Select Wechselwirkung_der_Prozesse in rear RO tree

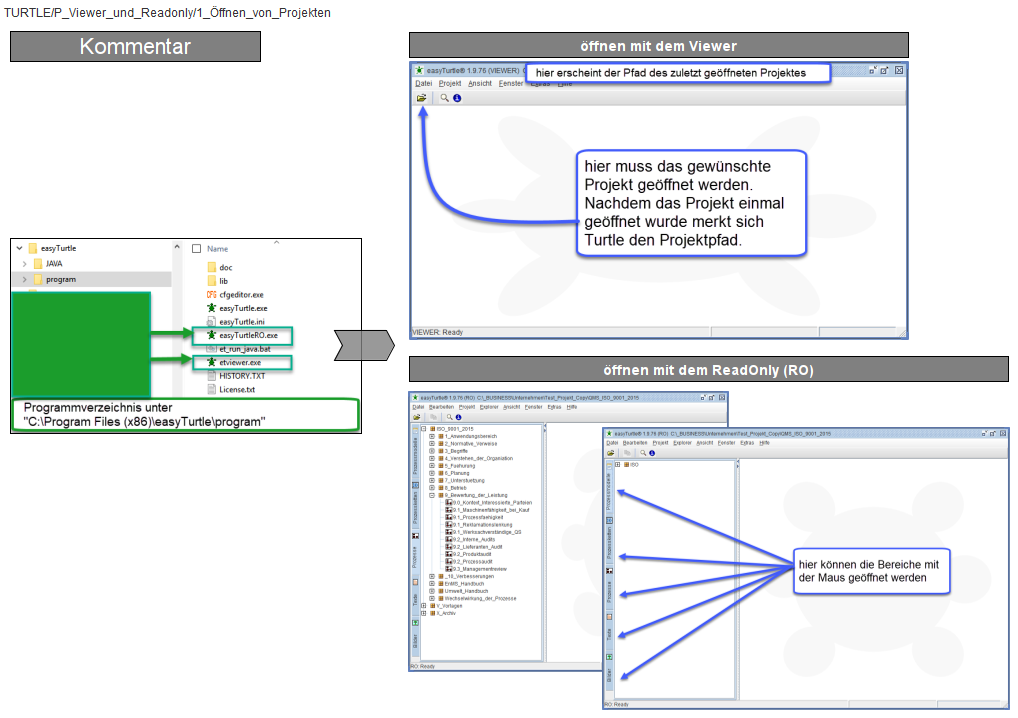pos(480,599)
